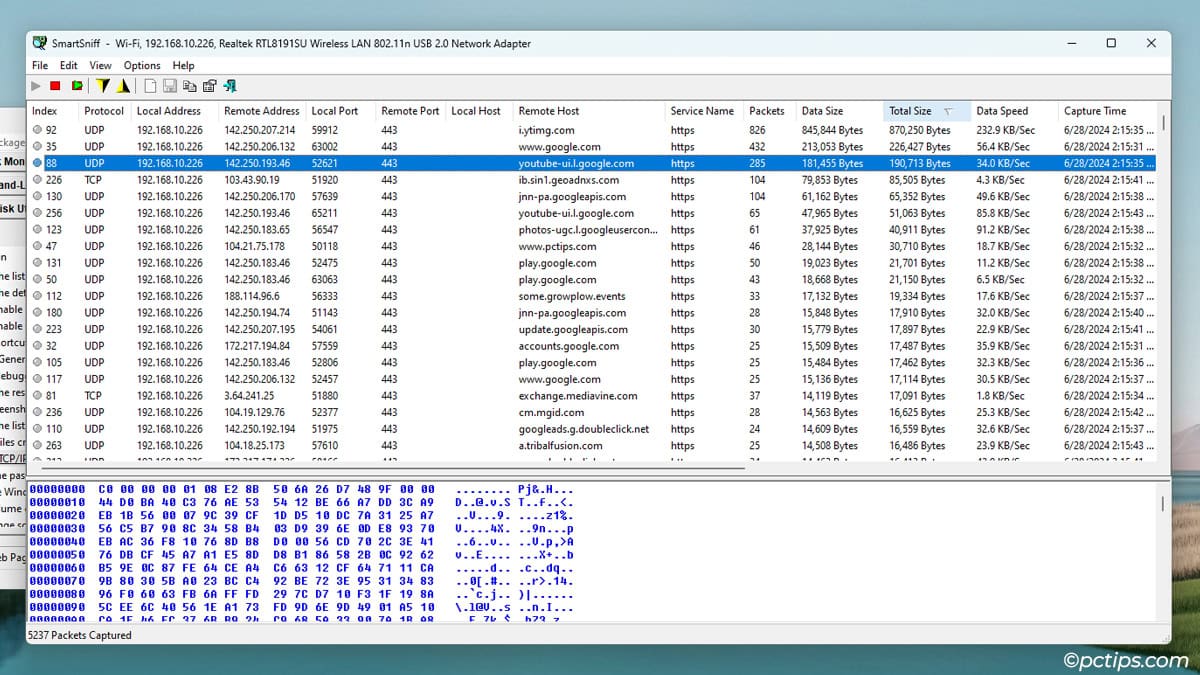This screenshot has height=675, width=1200.
Task: Open packet properties with the properties icon
Action: tap(209, 85)
